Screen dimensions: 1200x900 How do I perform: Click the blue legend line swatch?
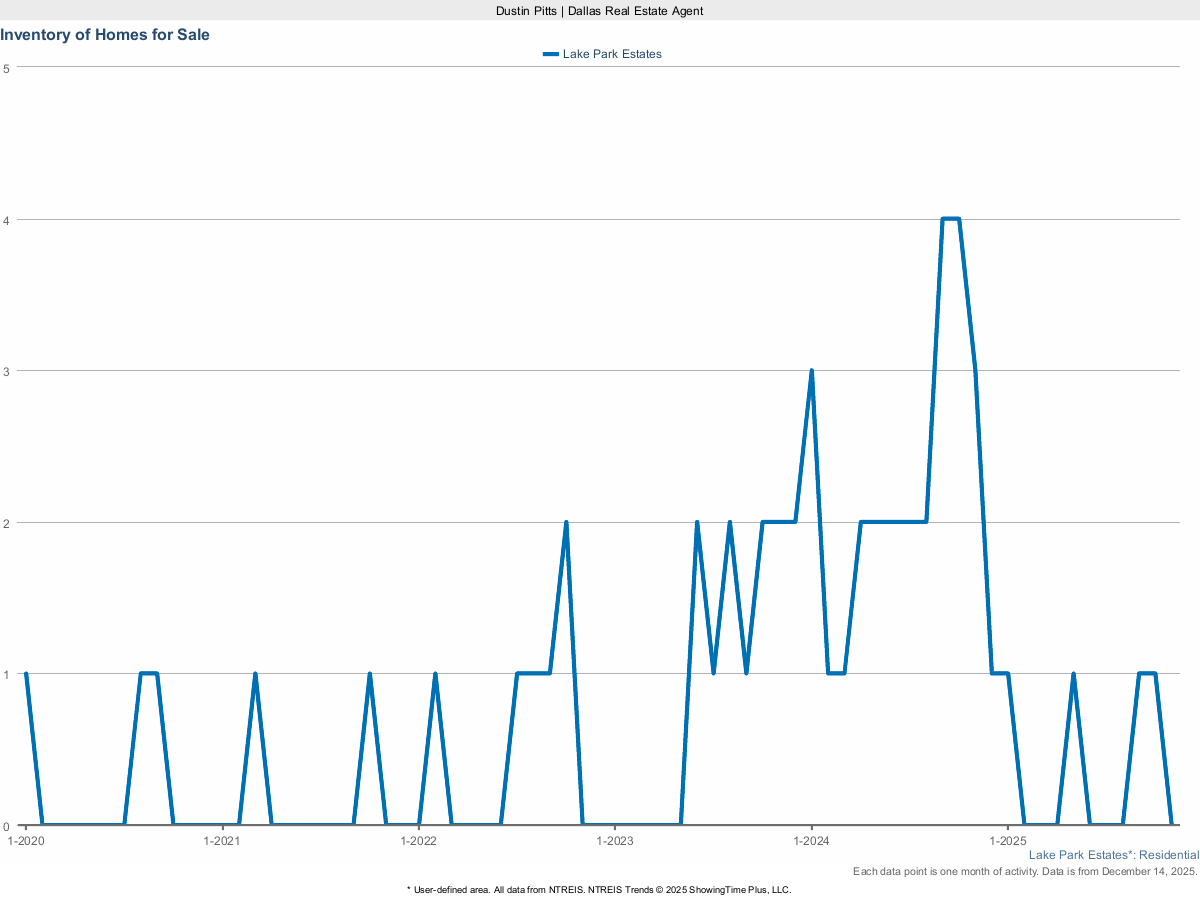tap(551, 54)
